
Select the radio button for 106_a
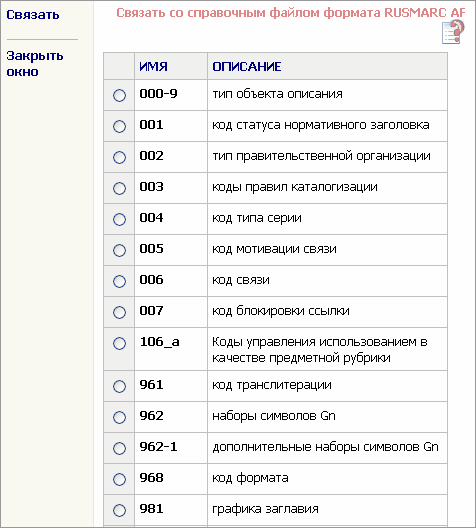click(119, 343)
